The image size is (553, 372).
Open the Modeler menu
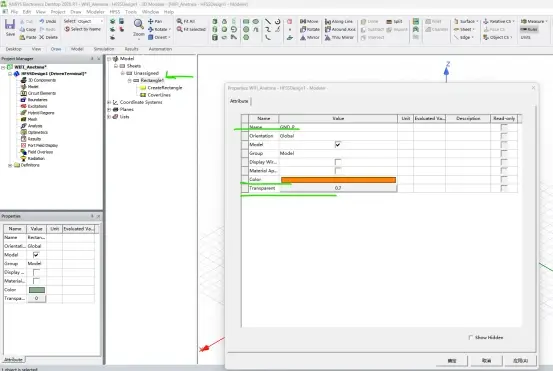pos(95,12)
